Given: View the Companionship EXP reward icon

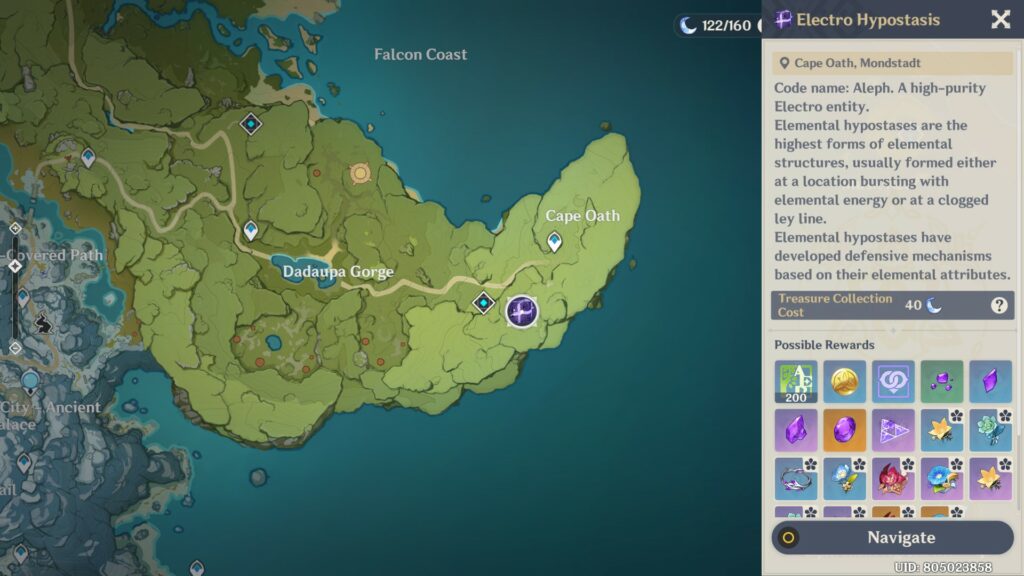Looking at the screenshot, I should 893,382.
